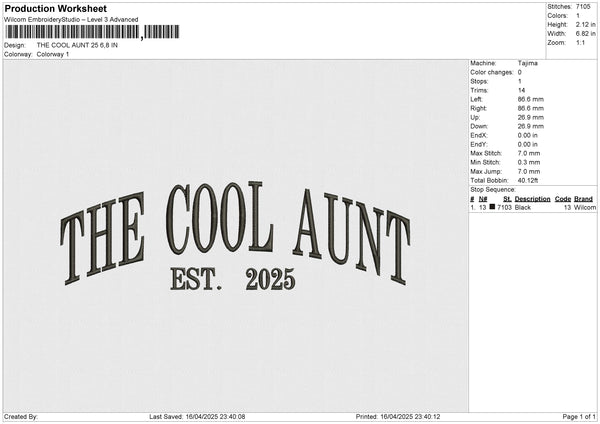
Task: Click the Colorway 1 value
Action: click(x=53, y=54)
